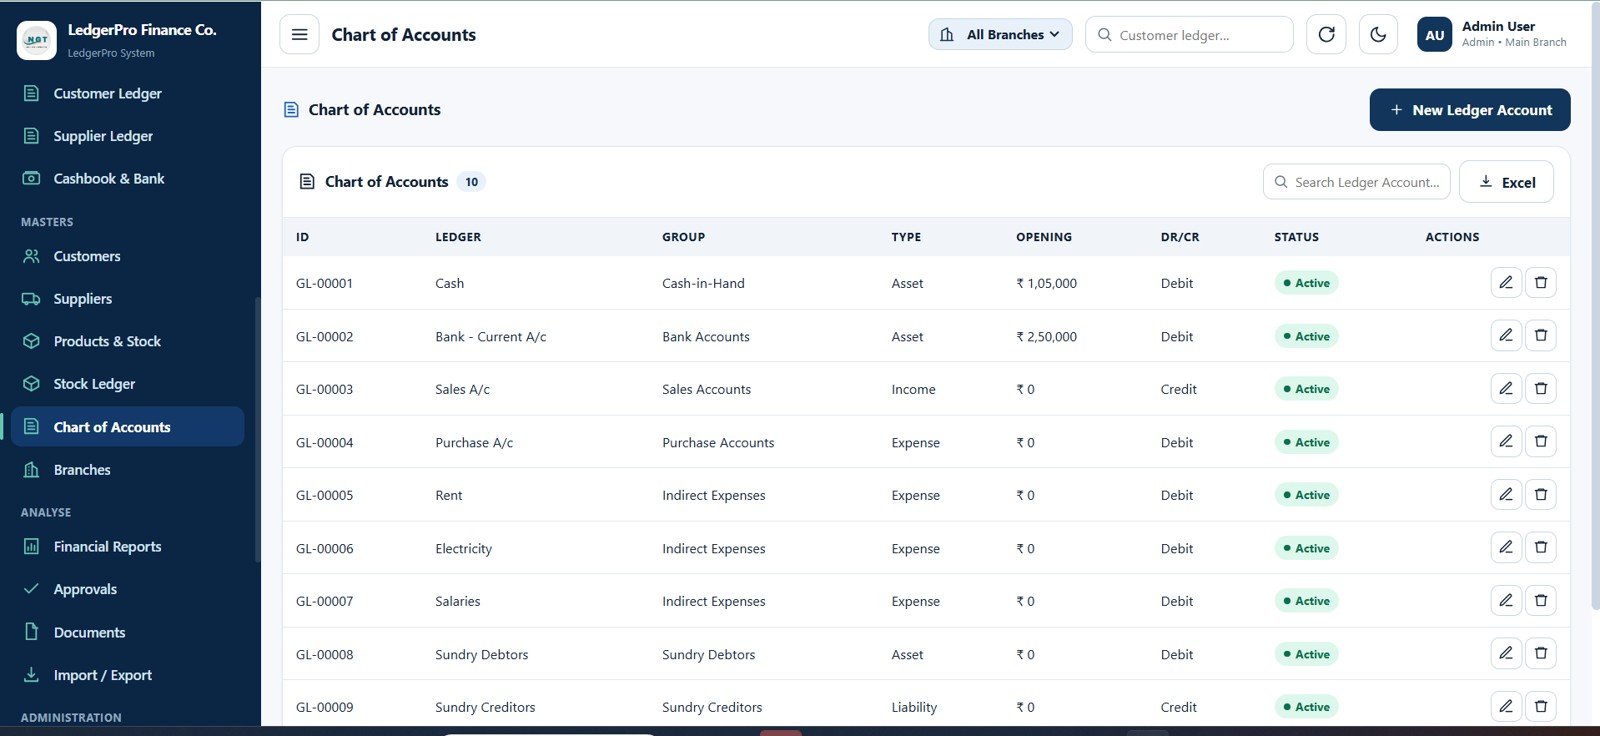The height and width of the screenshot is (736, 1600).
Task: Export table with Excel button
Action: pyautogui.click(x=1506, y=182)
